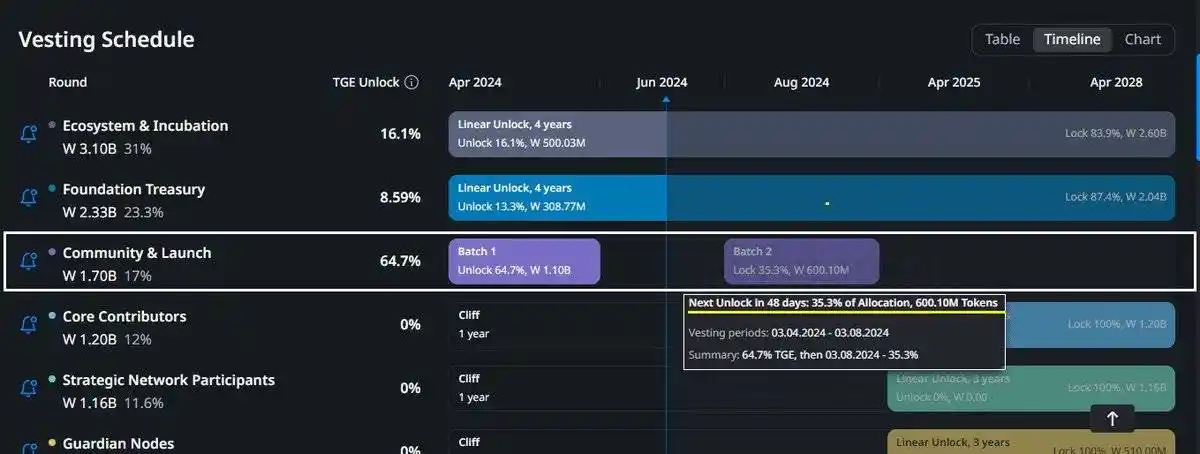The height and width of the screenshot is (454, 1200).
Task: Click the Batch 2 locked bar
Action: [801, 261]
